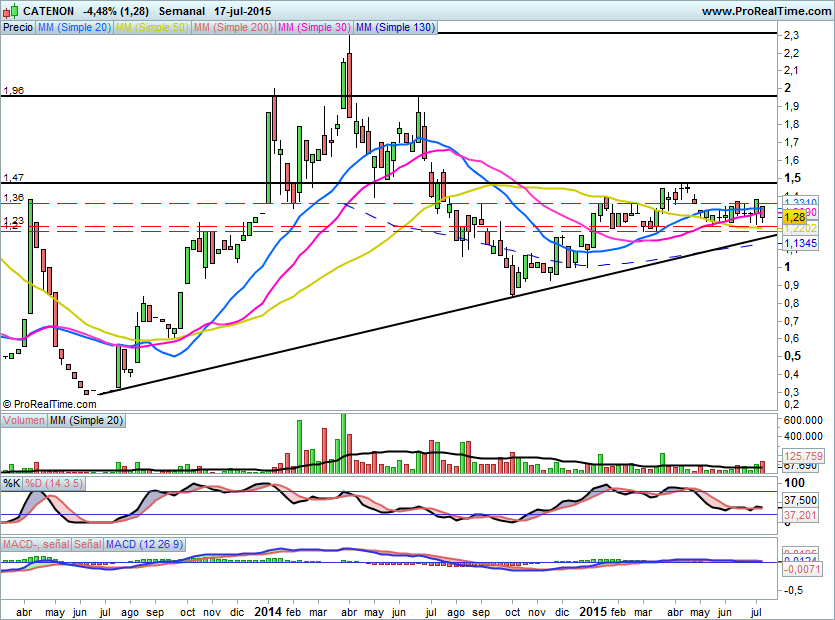Open the %D (14 3 5) indicator label
Screen dimensions: 835x620
pyautogui.click(x=56, y=484)
